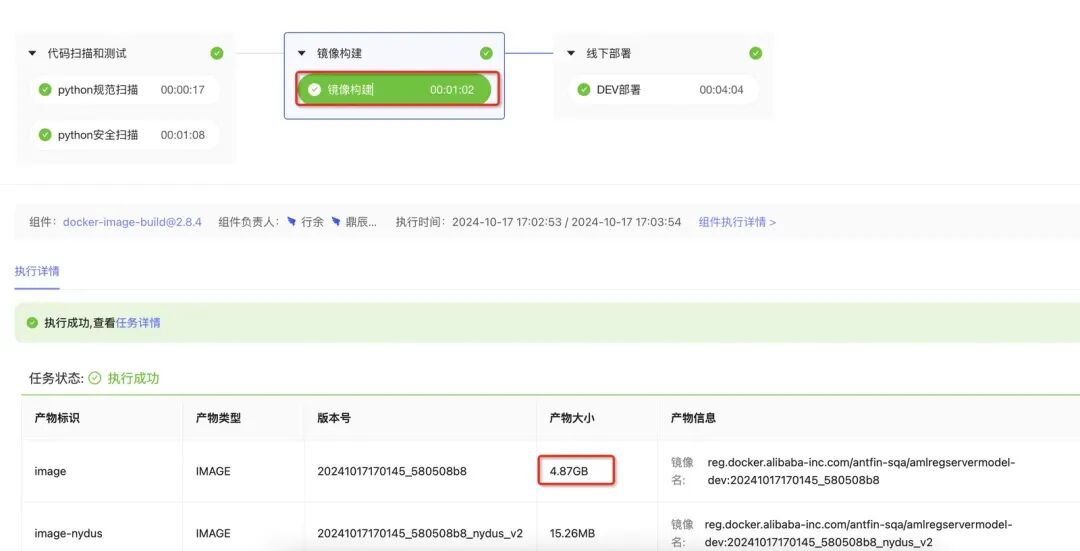This screenshot has height=551, width=1080.
Task: Click IMAGE type cell in image-nydus row
Action: coord(213,533)
